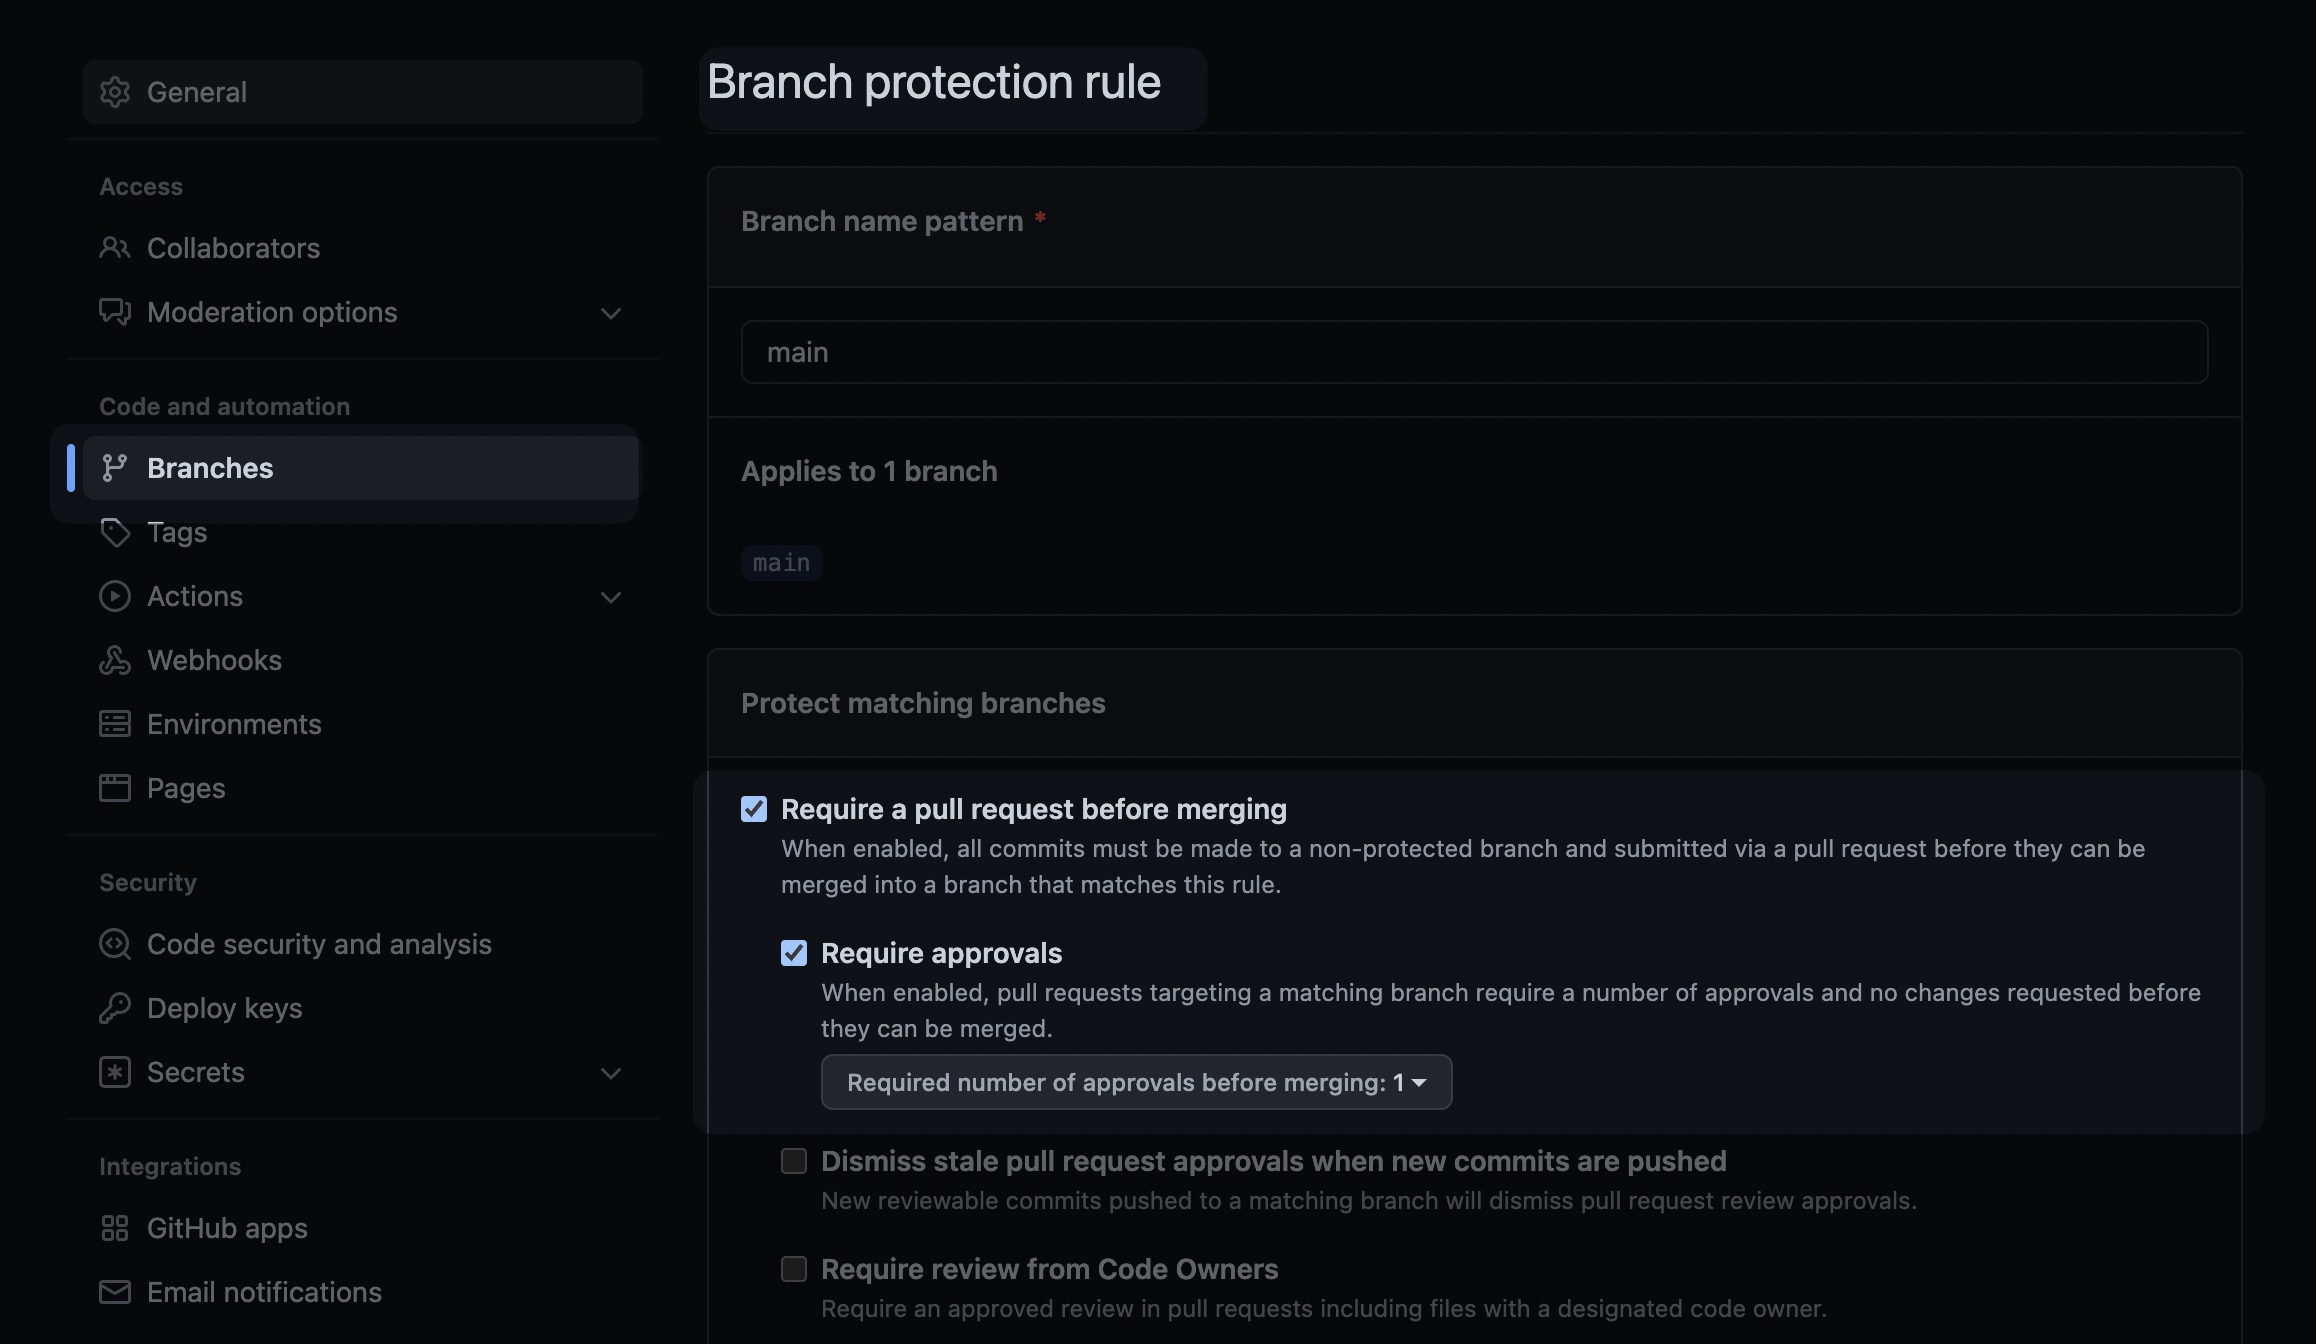This screenshot has width=2316, height=1344.
Task: Click the Code security and analysis icon
Action: (115, 944)
